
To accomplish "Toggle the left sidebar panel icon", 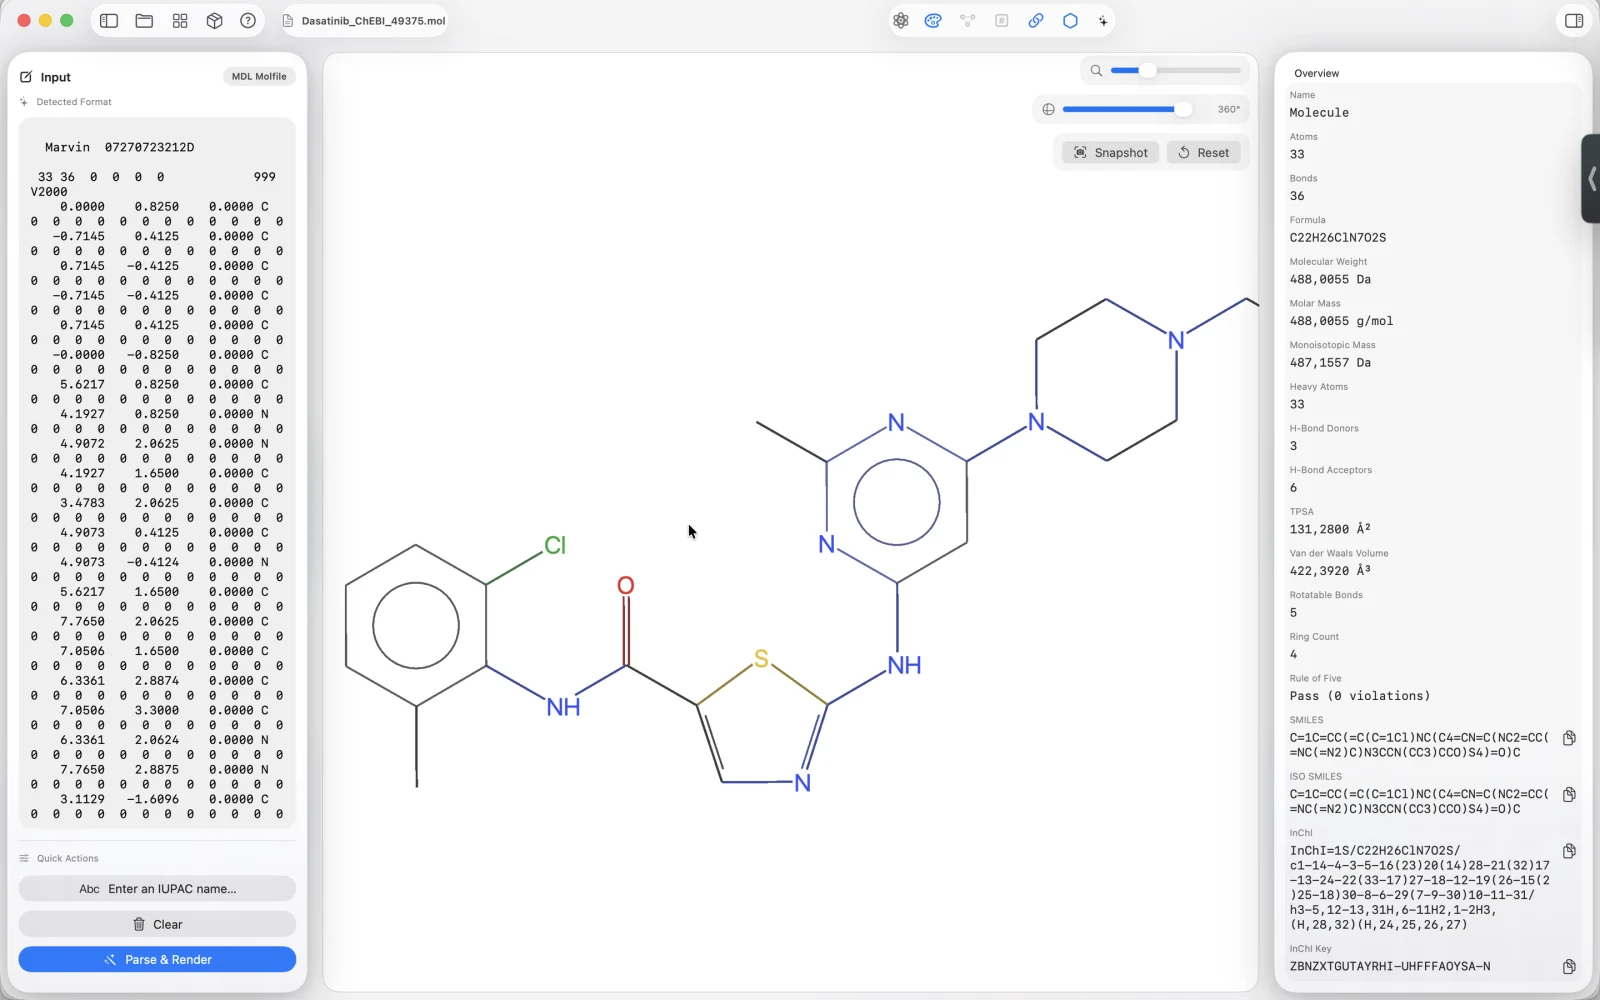I will tap(109, 21).
